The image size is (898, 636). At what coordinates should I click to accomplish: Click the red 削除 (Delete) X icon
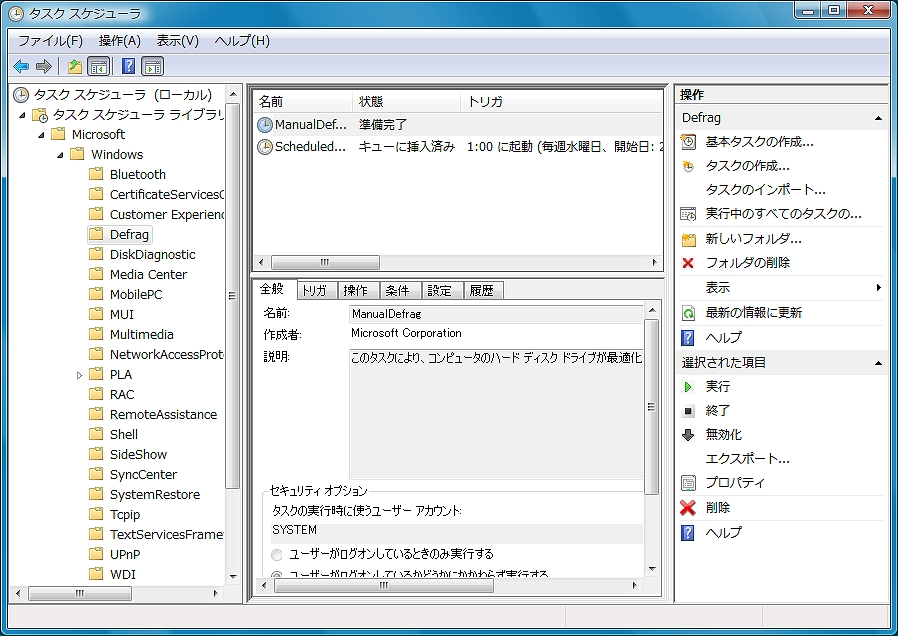(688, 508)
